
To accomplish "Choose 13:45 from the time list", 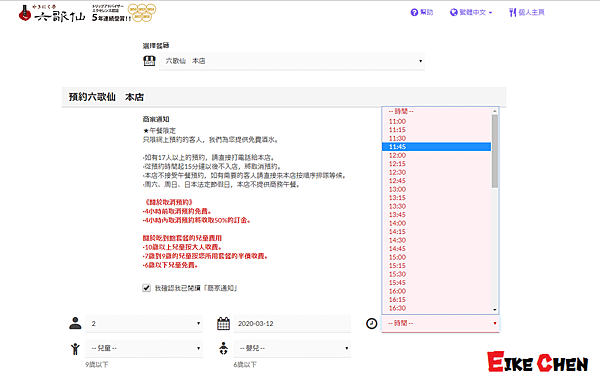I will pyautogui.click(x=436, y=215).
